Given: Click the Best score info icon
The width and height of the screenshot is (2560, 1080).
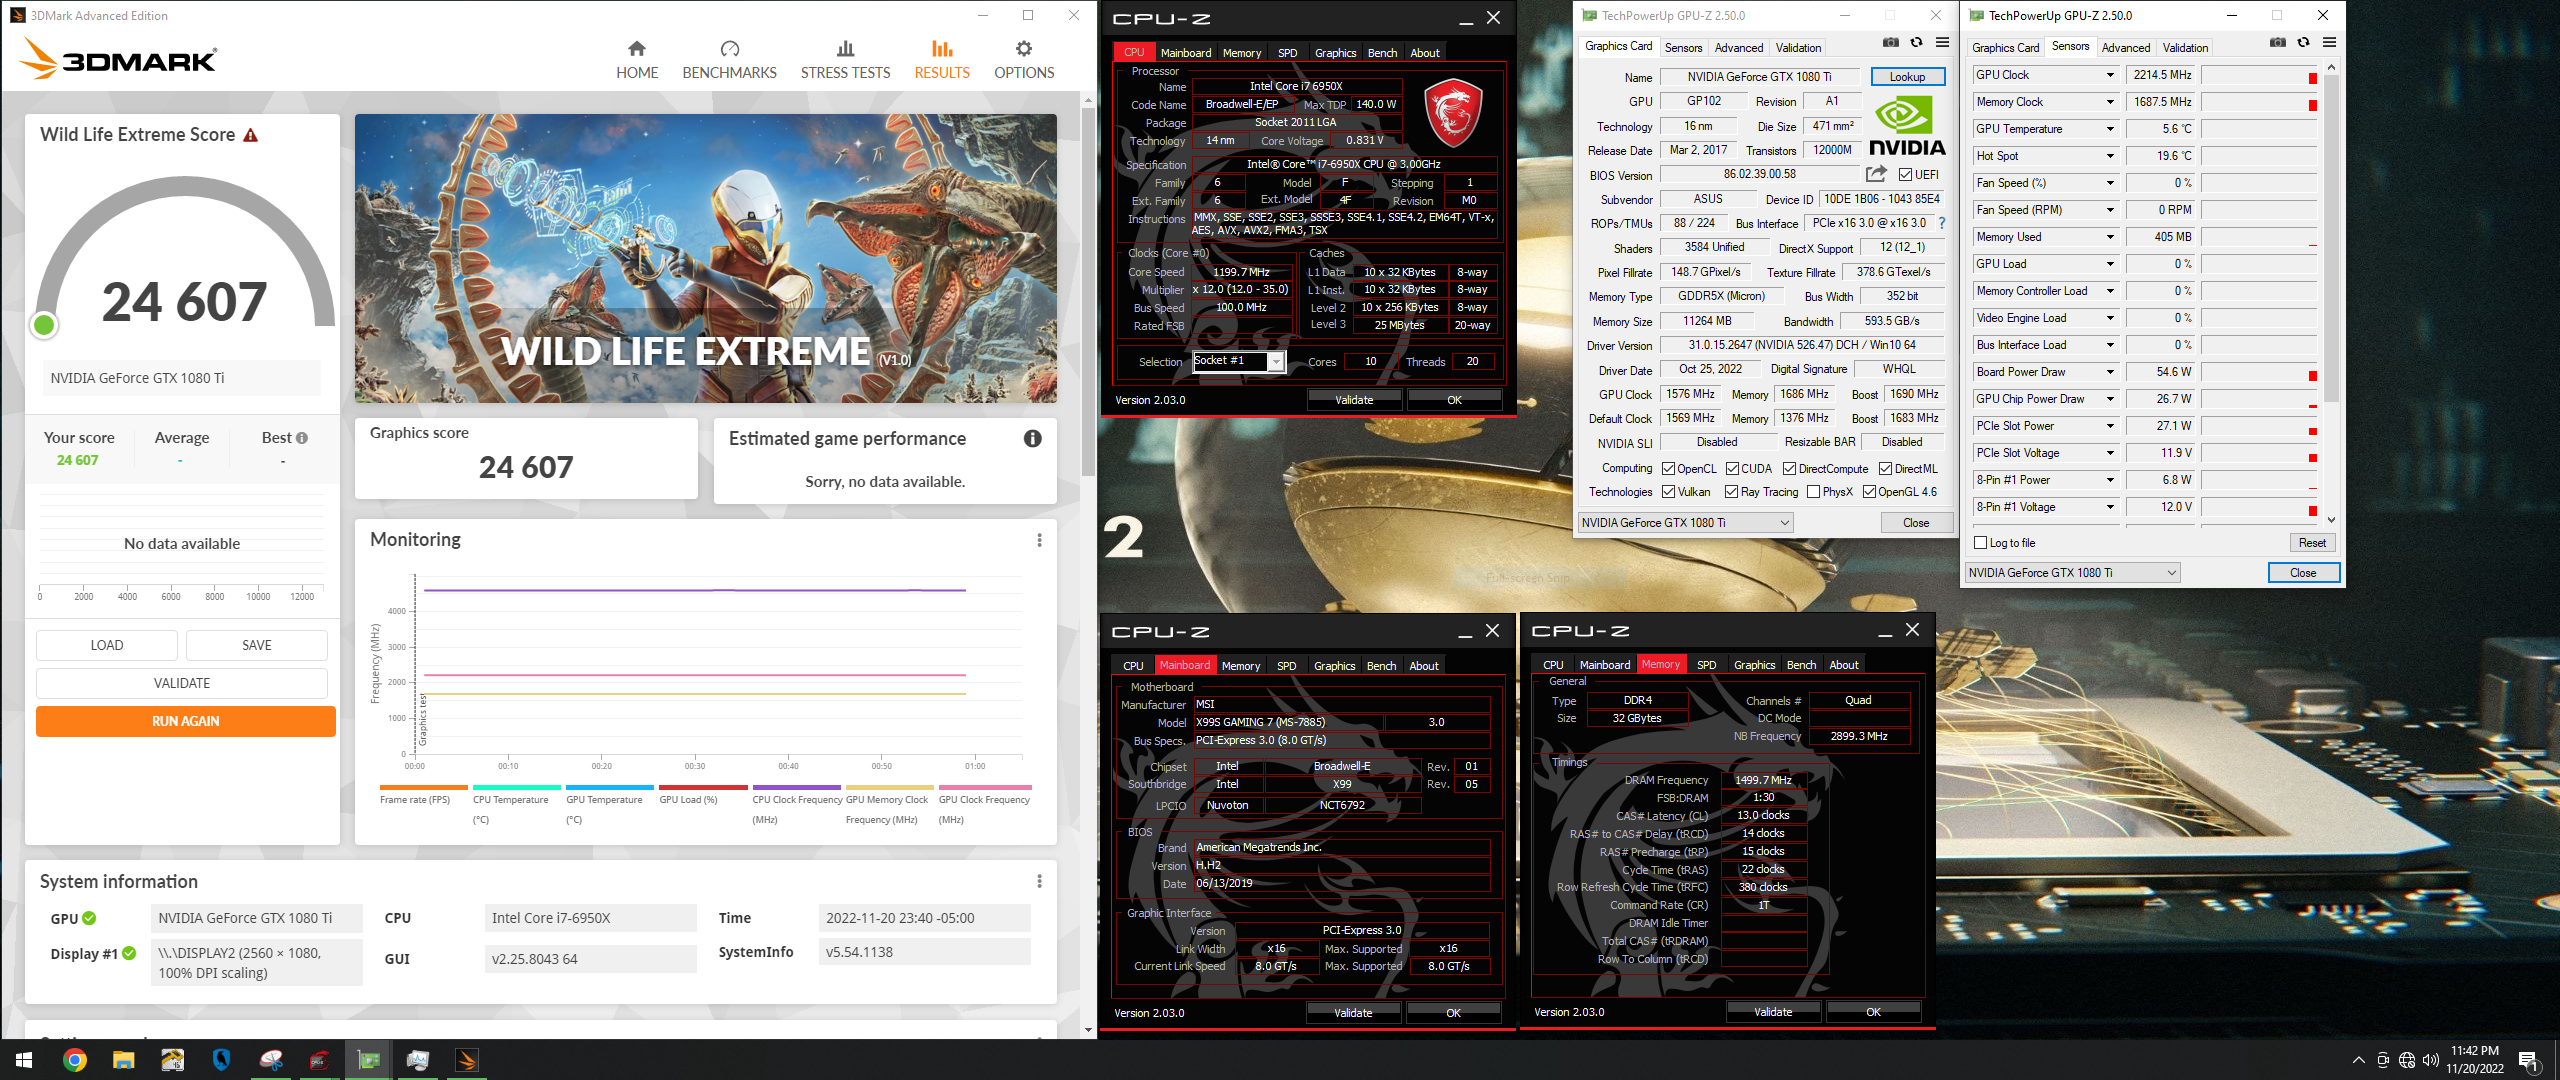Looking at the screenshot, I should (302, 438).
